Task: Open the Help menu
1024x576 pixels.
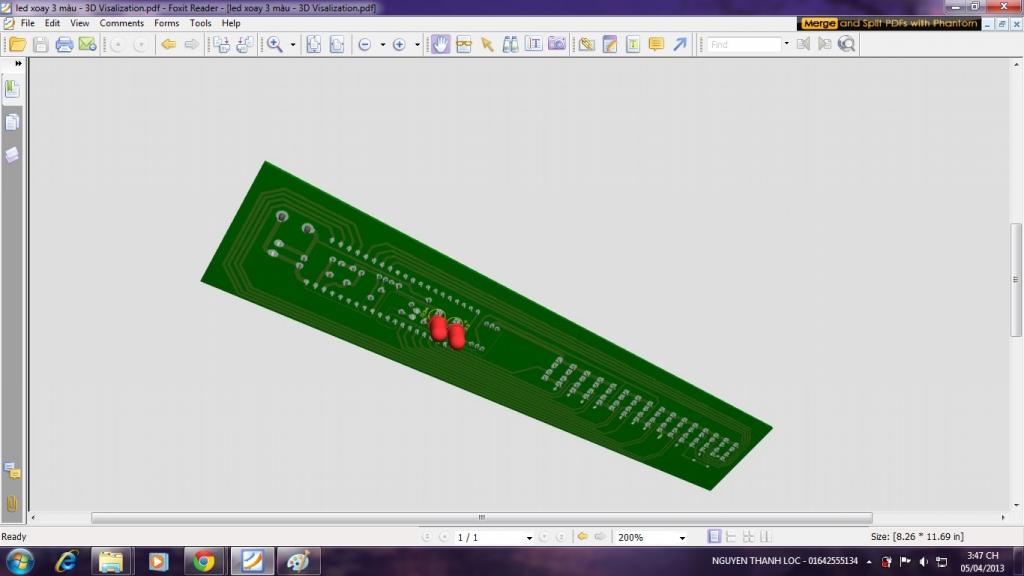Action: [231, 23]
